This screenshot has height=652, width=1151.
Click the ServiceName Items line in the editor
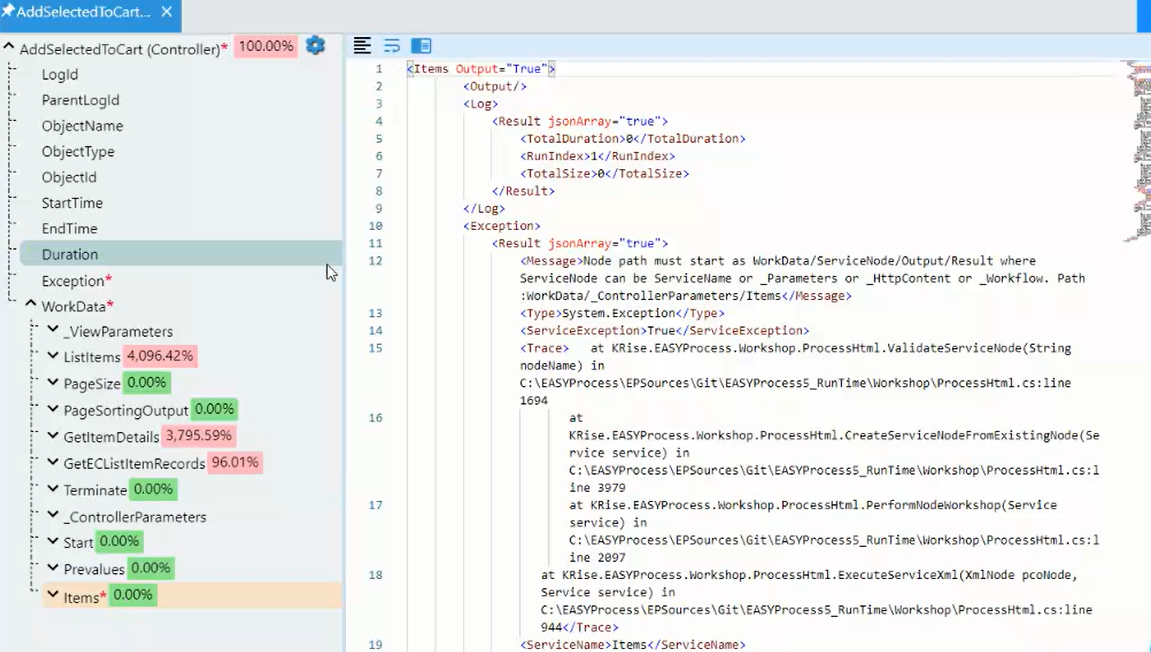633,644
